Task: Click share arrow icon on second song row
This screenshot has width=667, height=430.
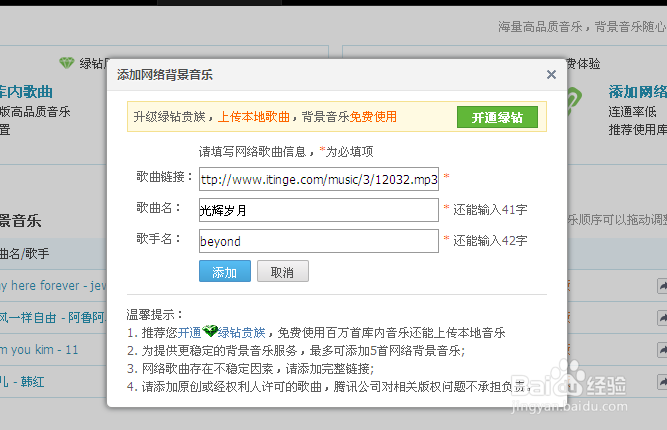Action: click(662, 318)
